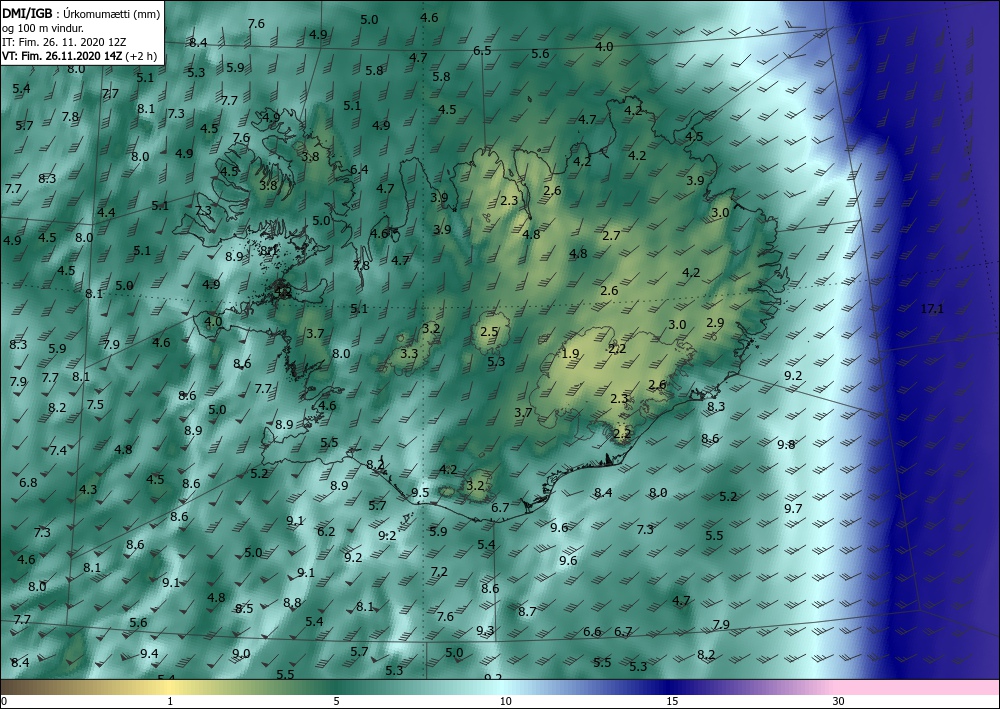Click the 8.7 value south of Iceland
The width and height of the screenshot is (1000, 709).
(527, 611)
